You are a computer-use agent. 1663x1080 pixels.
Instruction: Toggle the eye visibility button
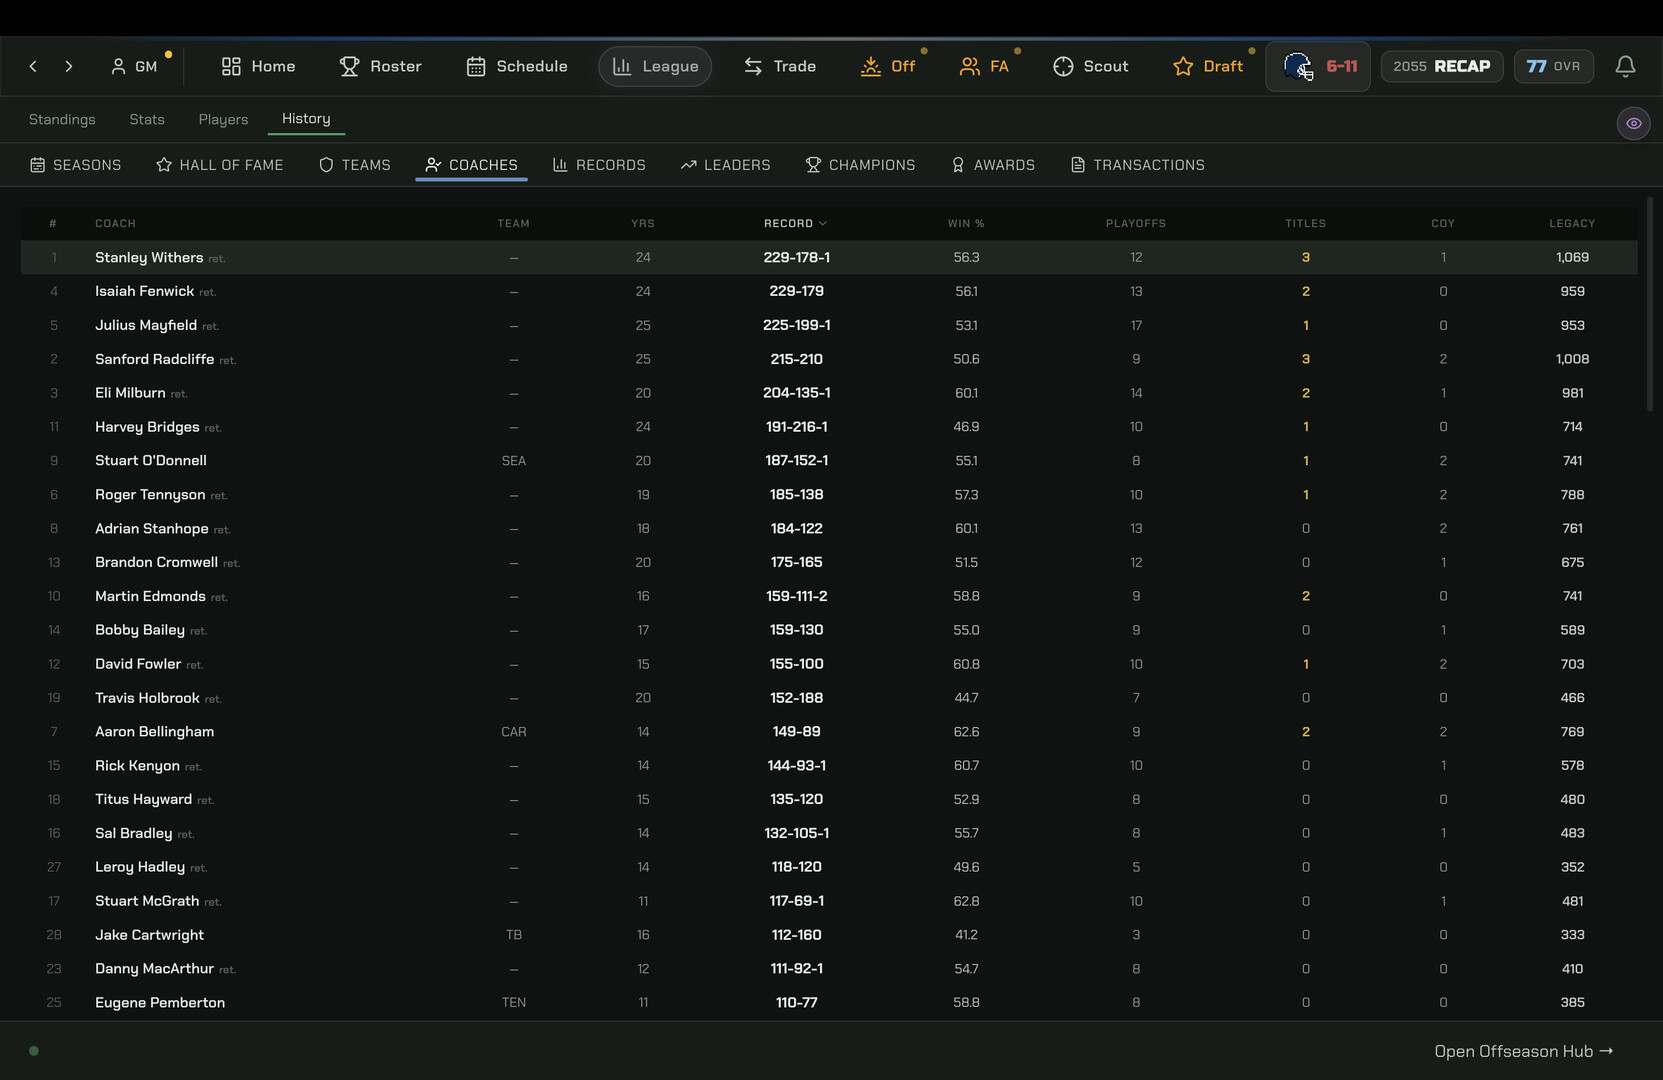coord(1633,123)
